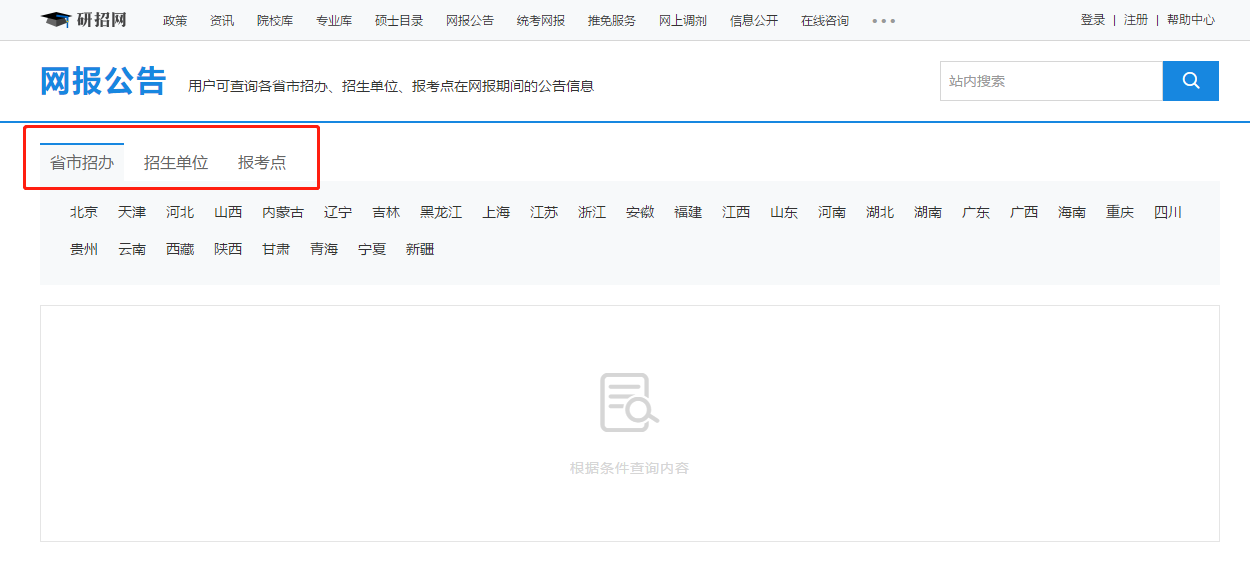The height and width of the screenshot is (569, 1250).
Task: Click the 研招网 logo
Action: pos(84,20)
